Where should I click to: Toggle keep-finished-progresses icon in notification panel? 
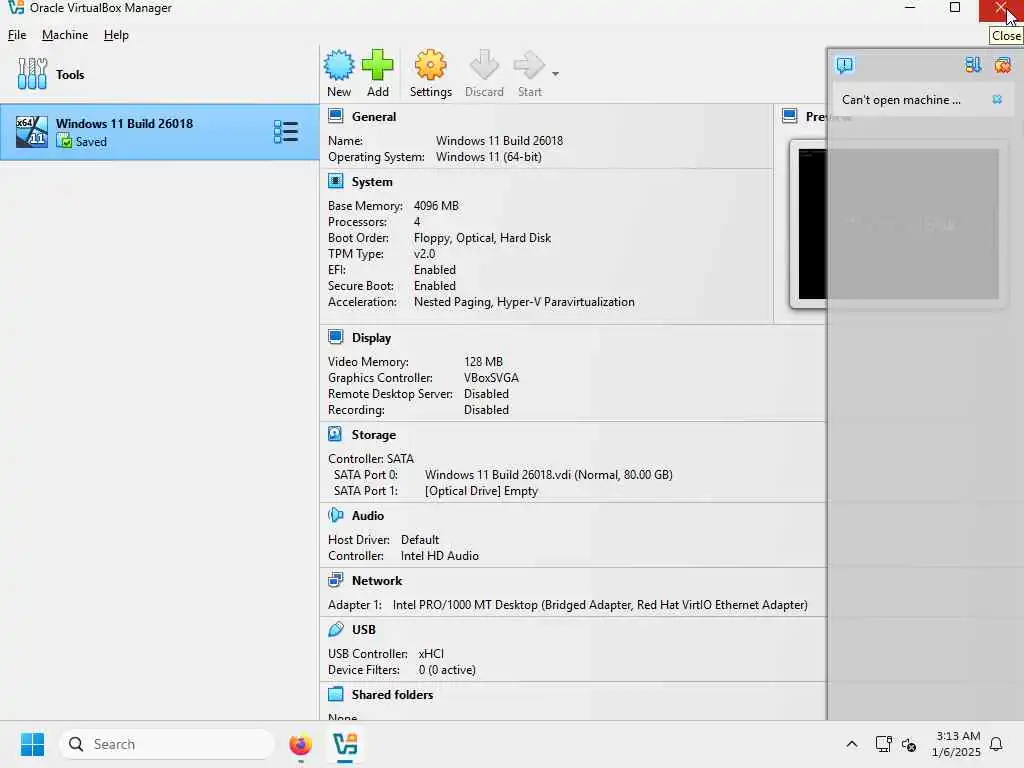[x=973, y=65]
